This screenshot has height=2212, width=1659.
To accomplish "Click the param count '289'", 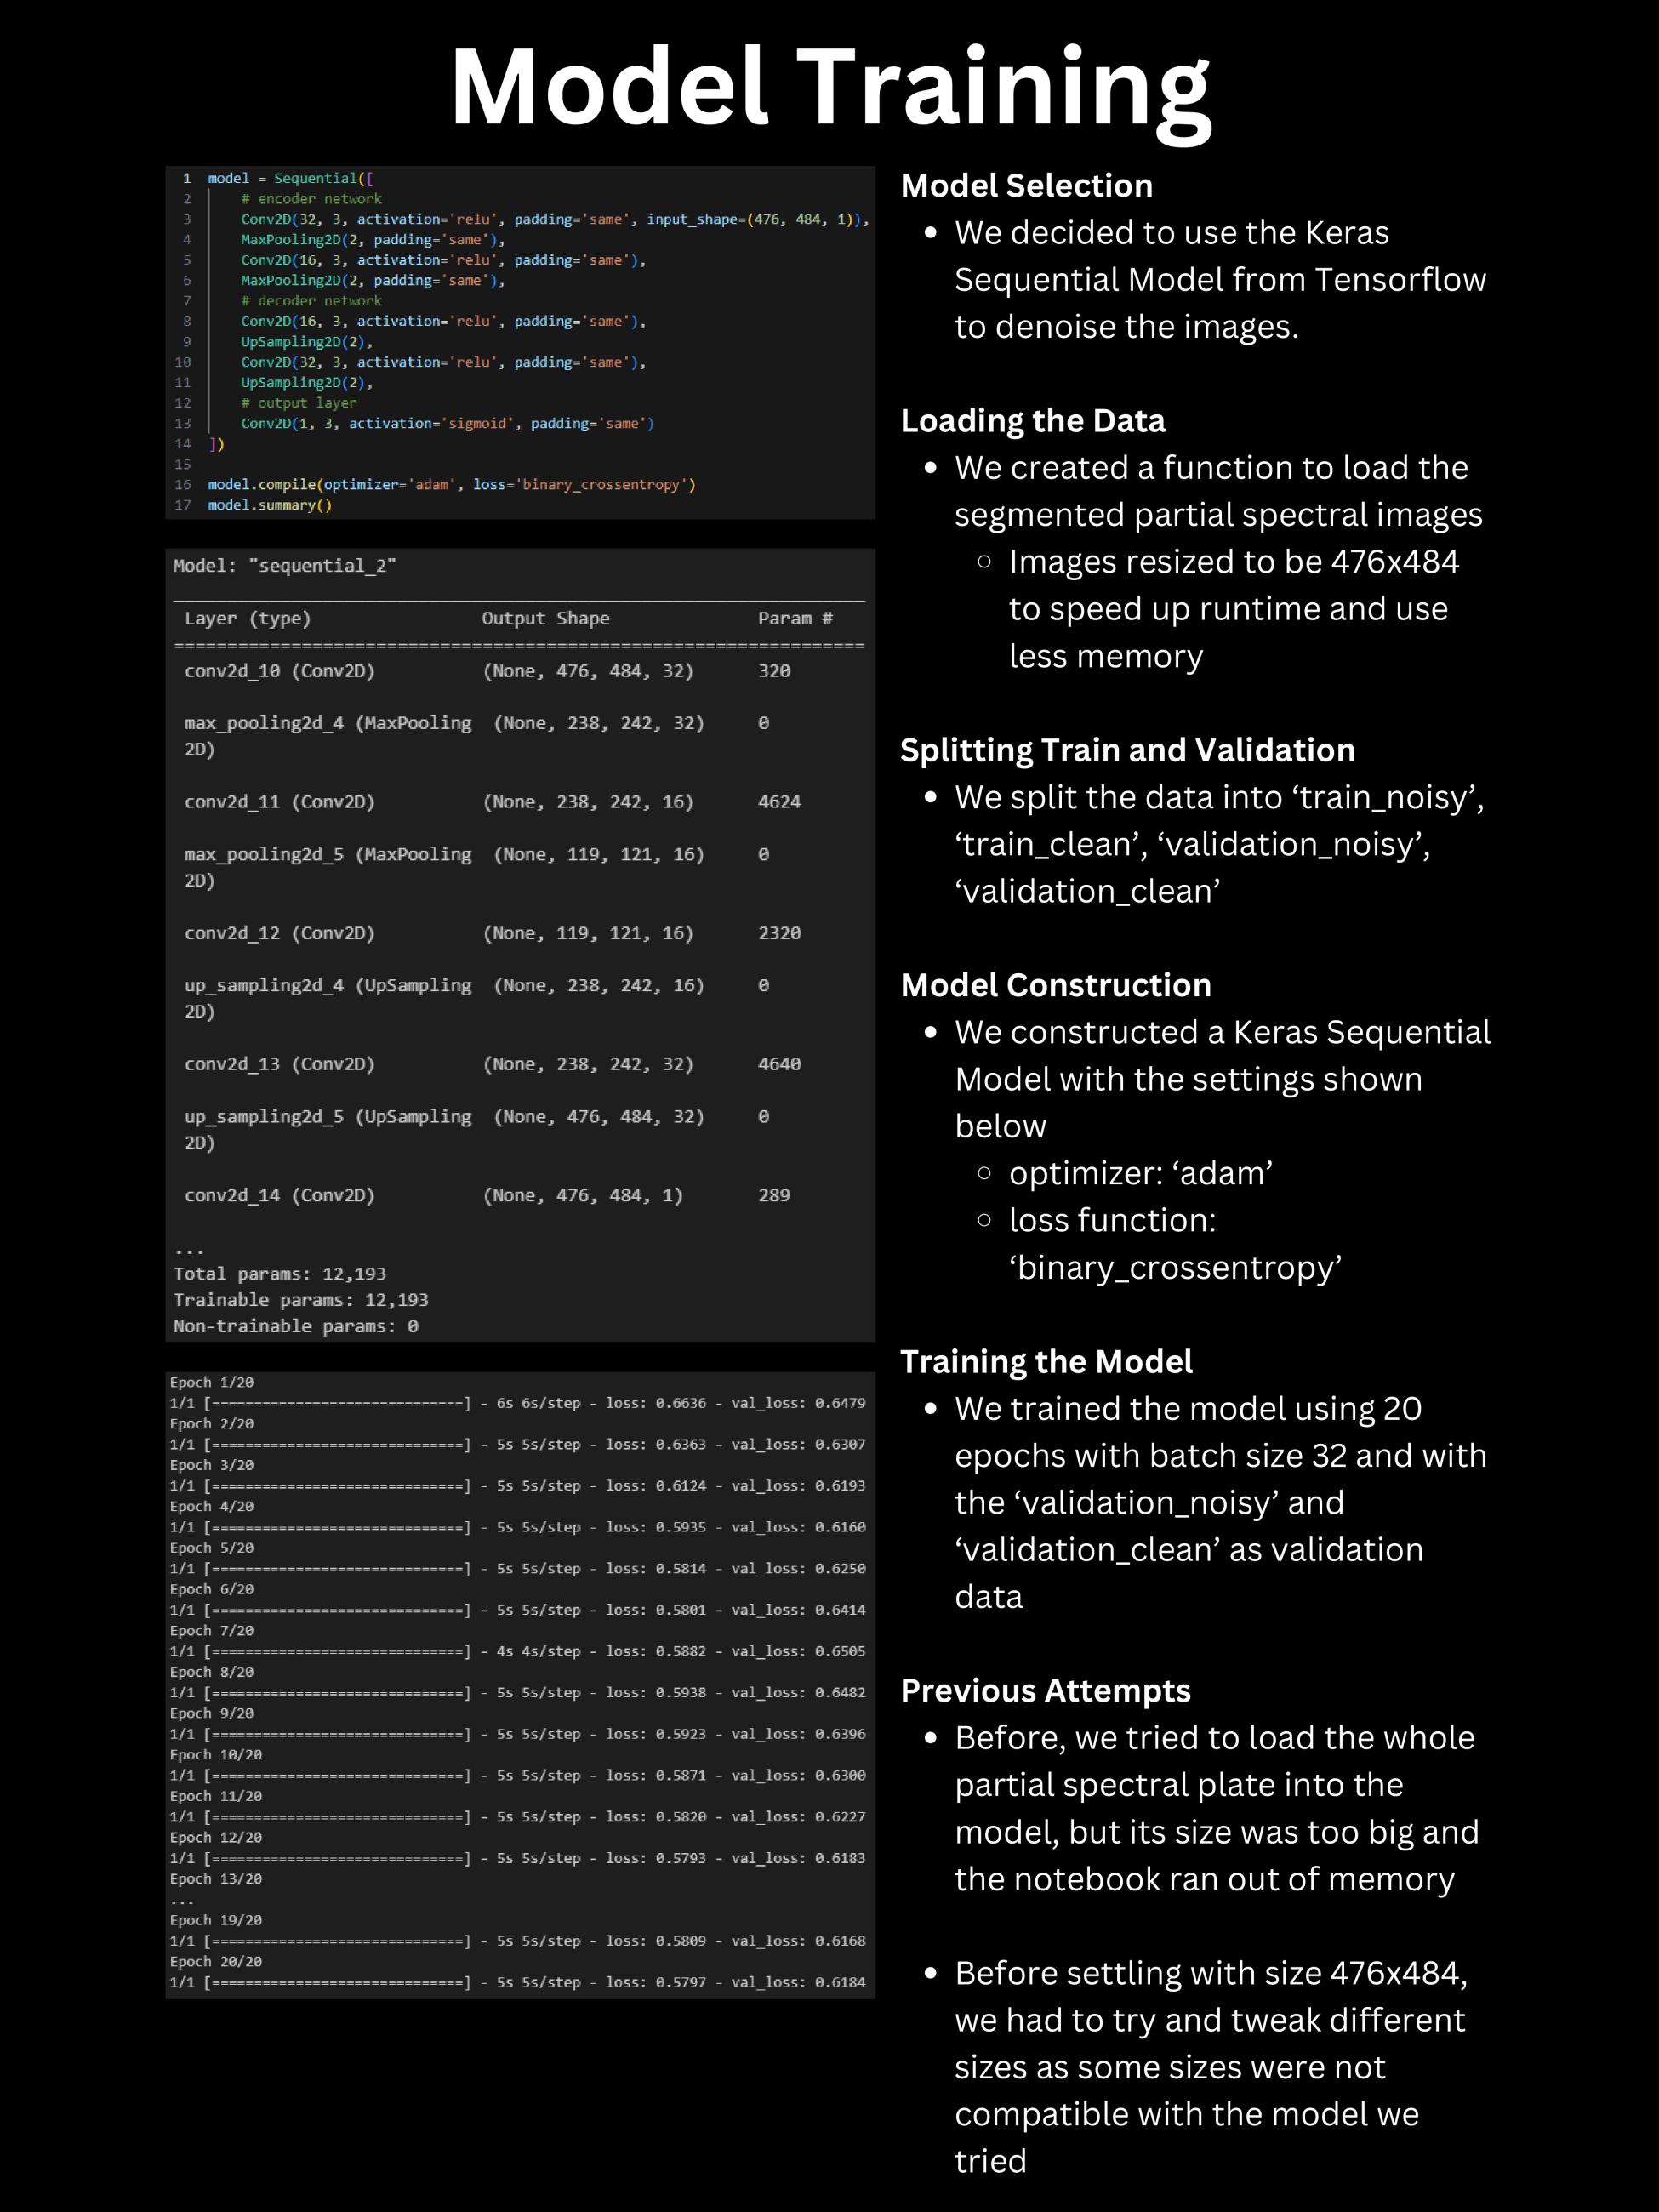I will pyautogui.click(x=774, y=1195).
